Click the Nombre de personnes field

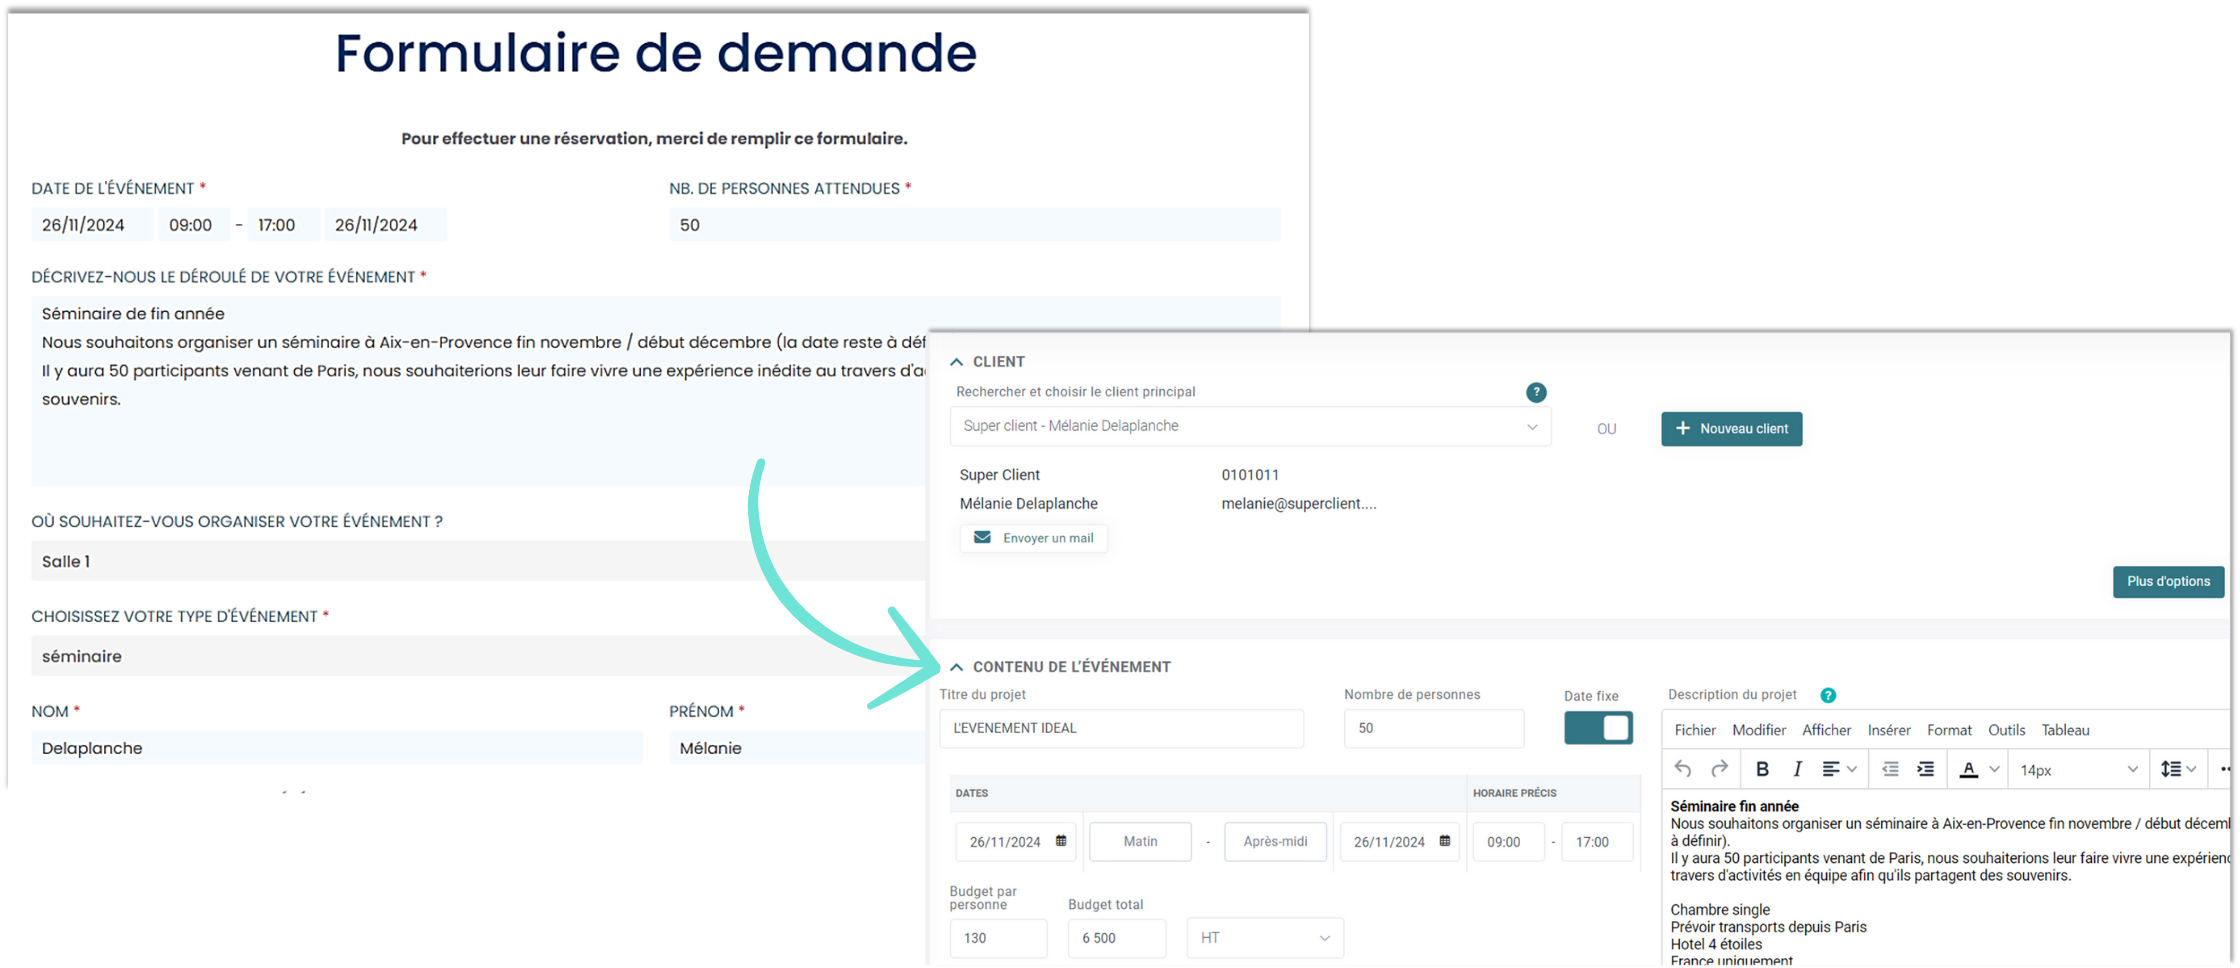coord(1434,728)
